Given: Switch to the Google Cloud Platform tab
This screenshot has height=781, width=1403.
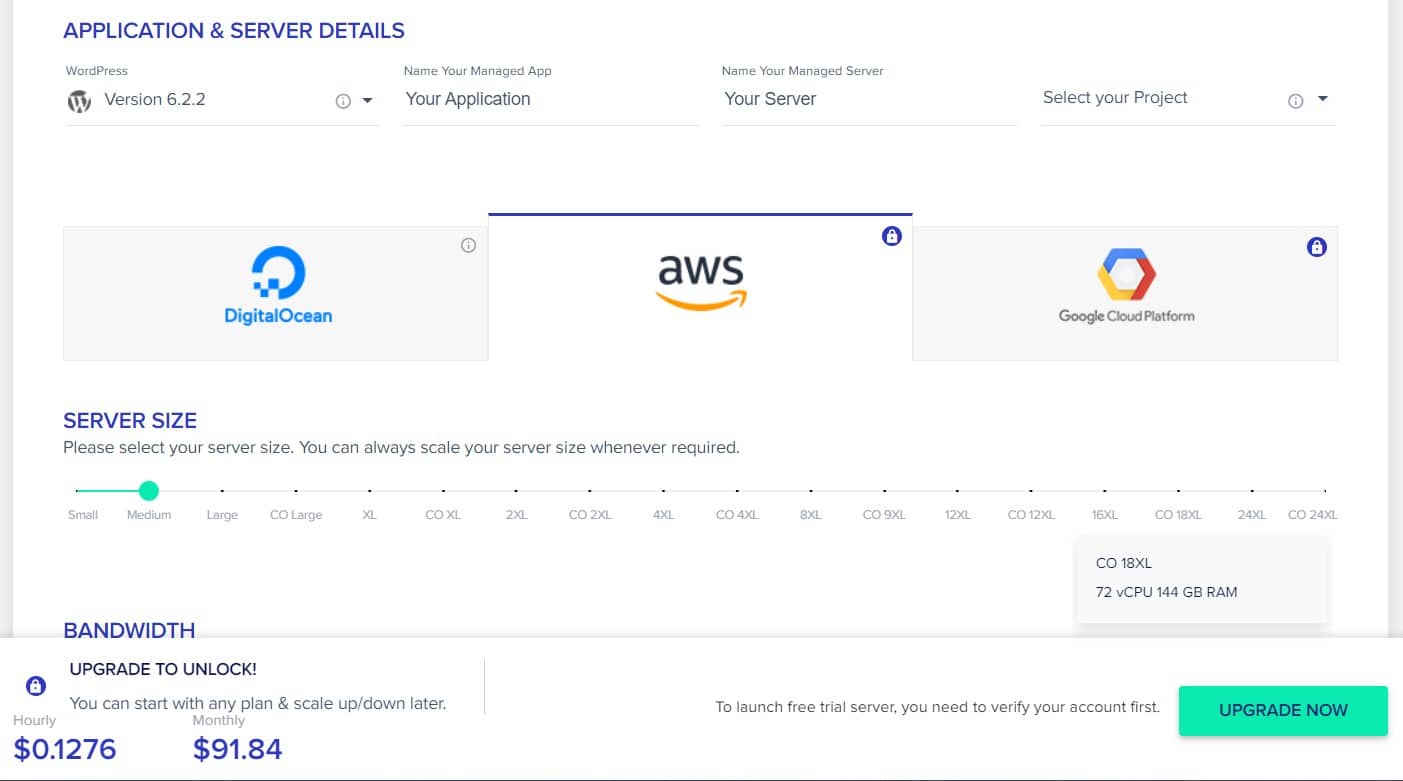Looking at the screenshot, I should point(1125,293).
